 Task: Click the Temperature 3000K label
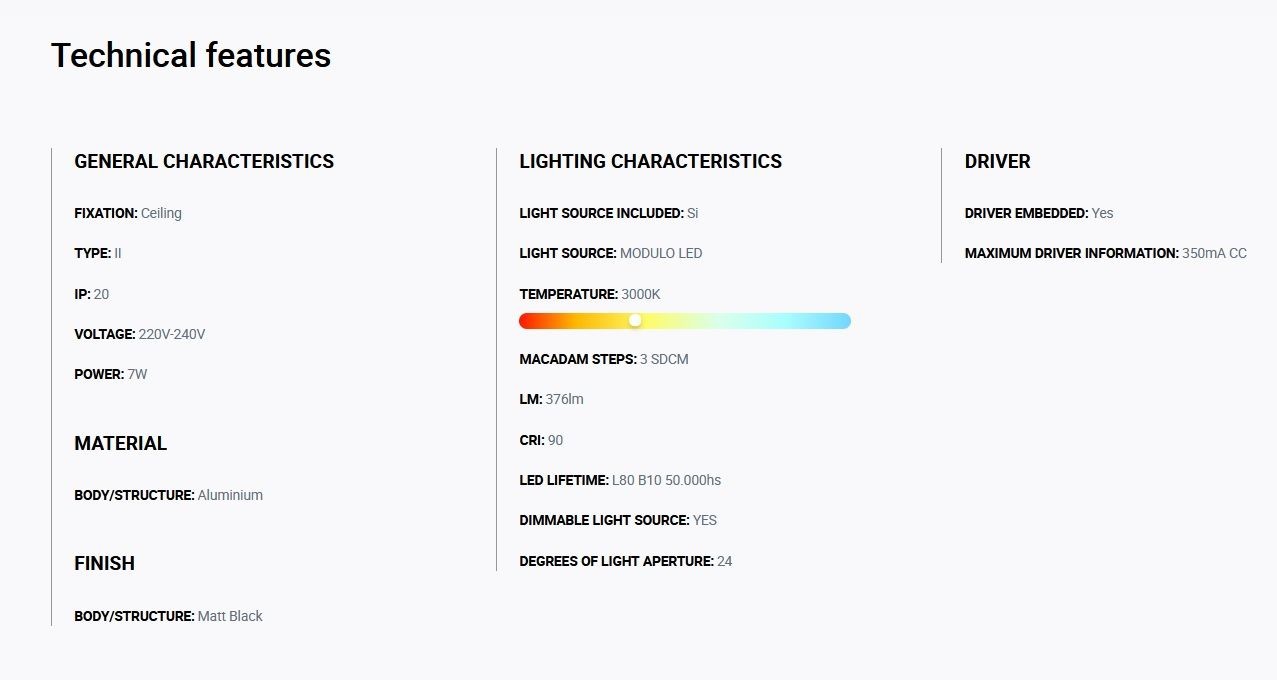[590, 294]
